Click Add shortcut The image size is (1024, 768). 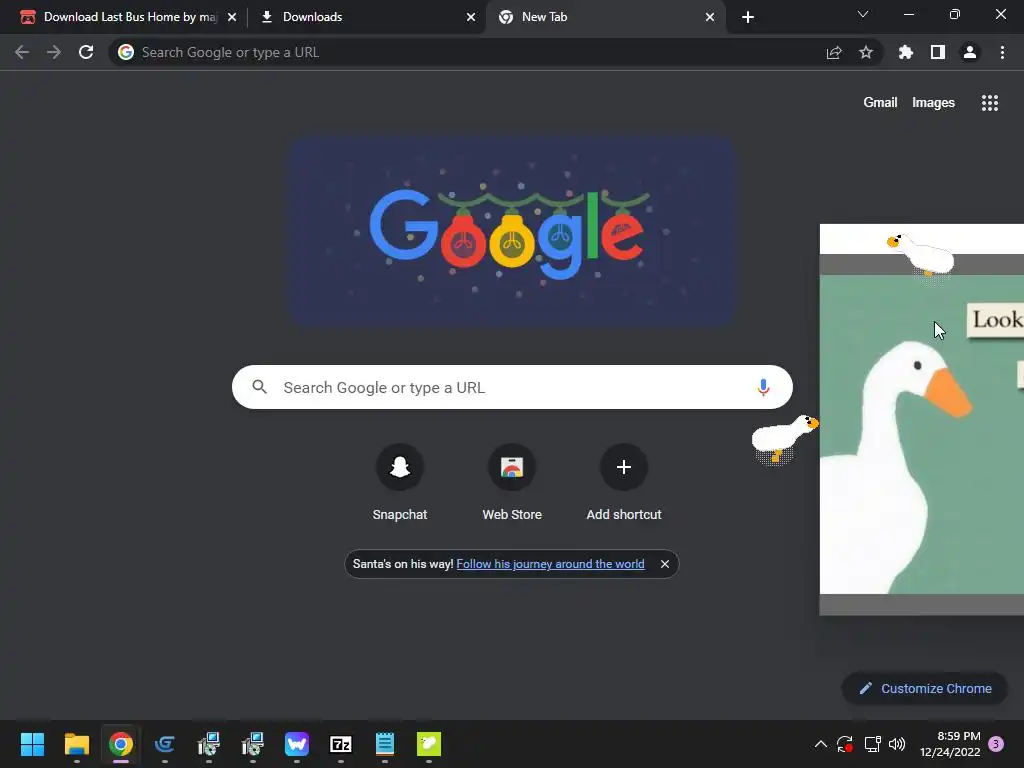pyautogui.click(x=624, y=482)
